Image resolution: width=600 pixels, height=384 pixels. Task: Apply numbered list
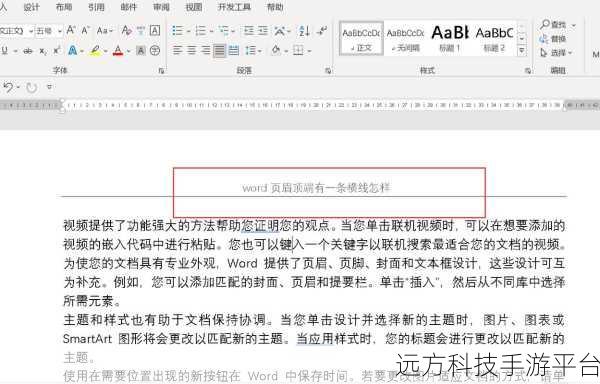pyautogui.click(x=201, y=31)
